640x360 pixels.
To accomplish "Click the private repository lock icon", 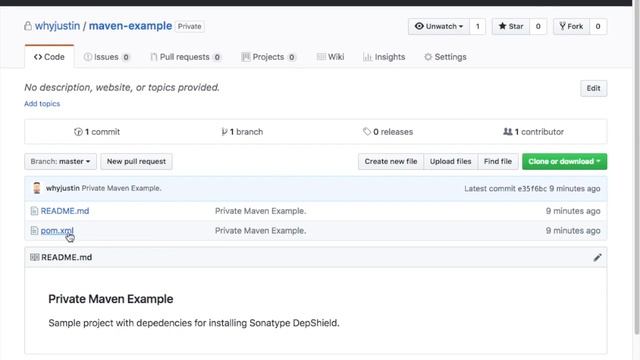I will point(27,26).
